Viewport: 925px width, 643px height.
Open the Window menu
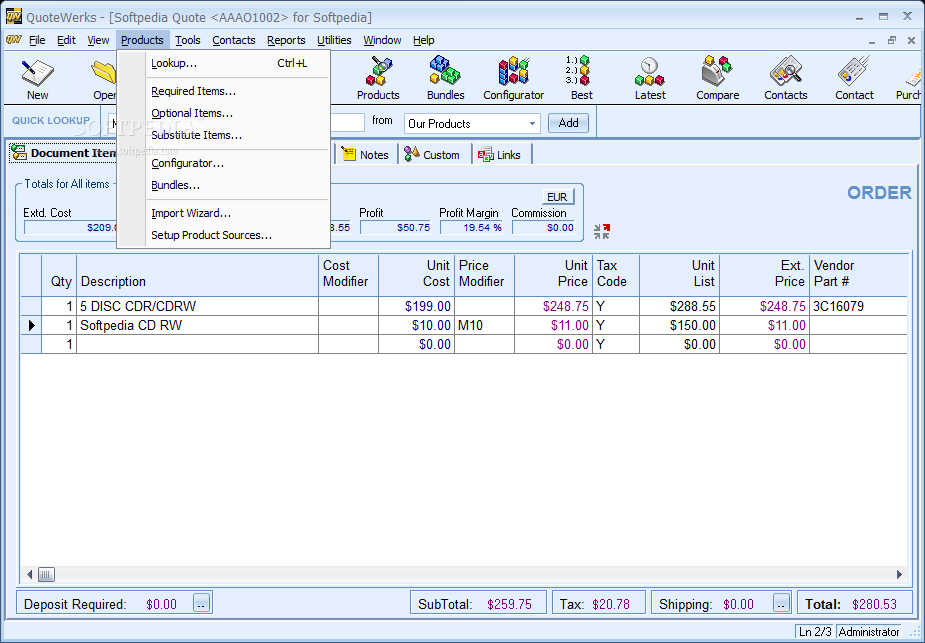tap(382, 40)
